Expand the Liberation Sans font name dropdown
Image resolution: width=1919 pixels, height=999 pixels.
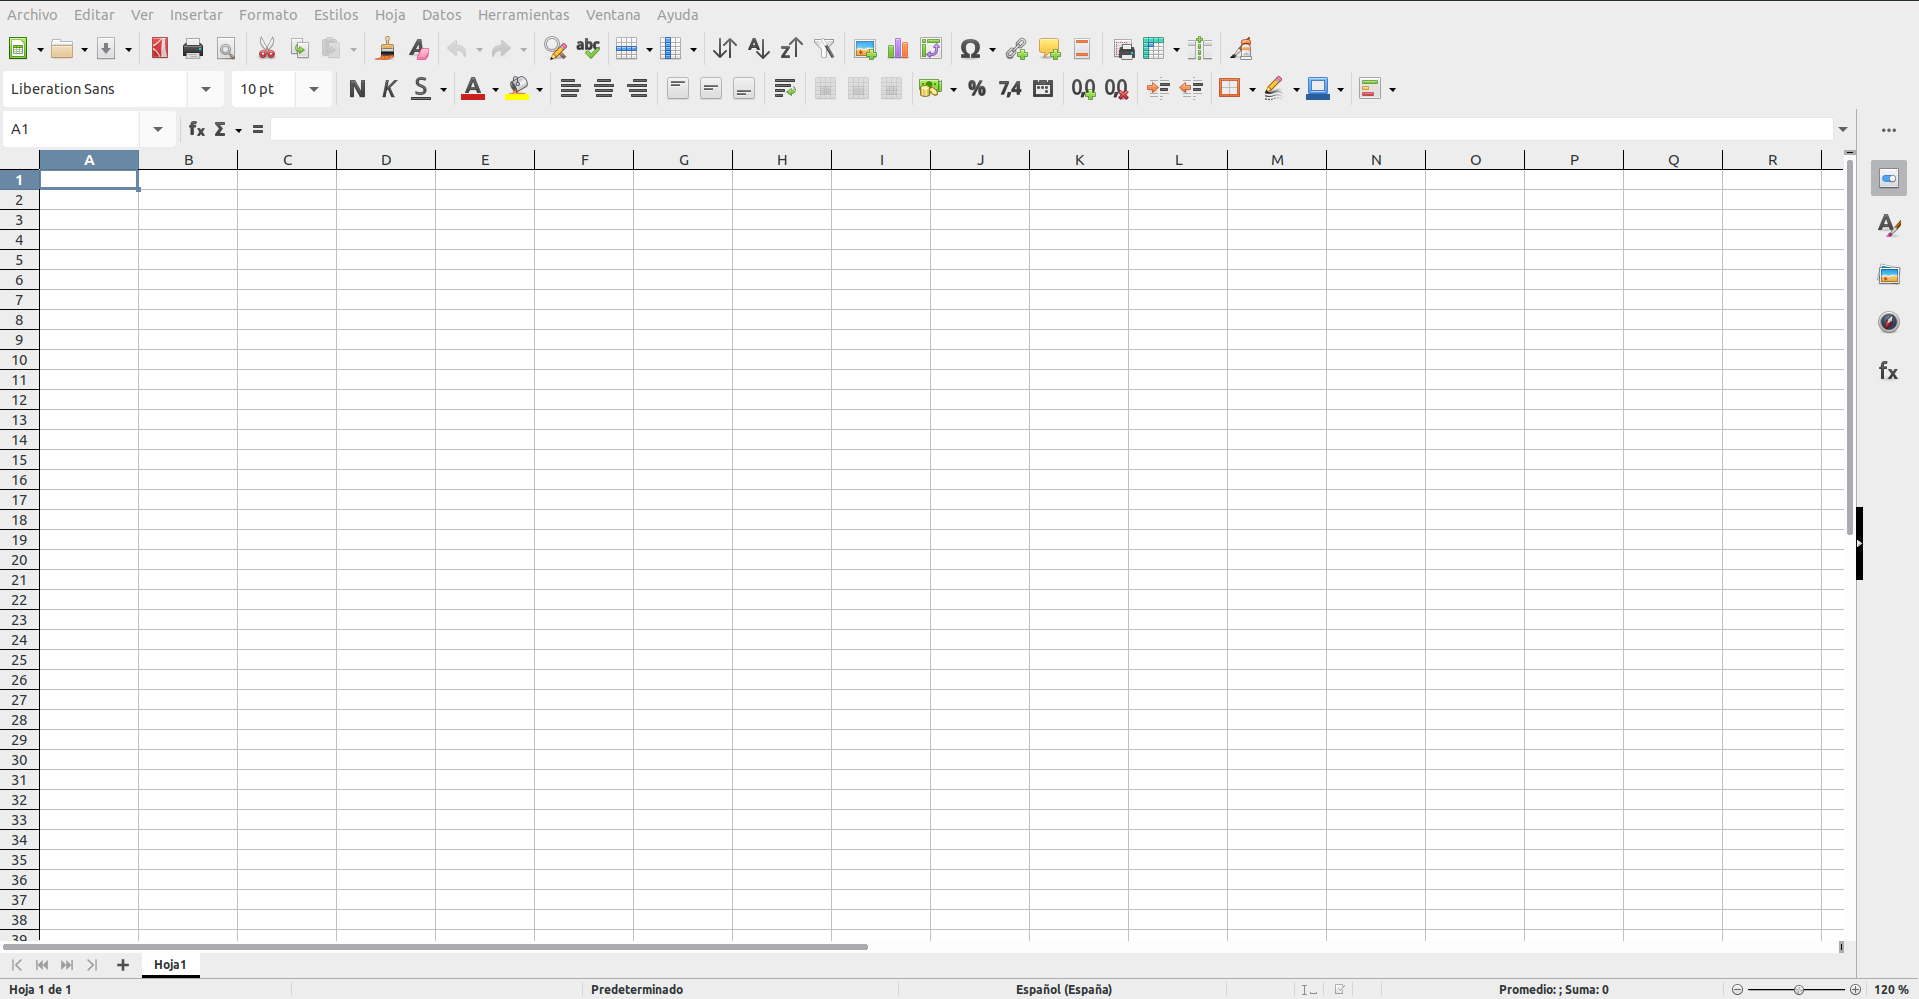click(x=206, y=89)
